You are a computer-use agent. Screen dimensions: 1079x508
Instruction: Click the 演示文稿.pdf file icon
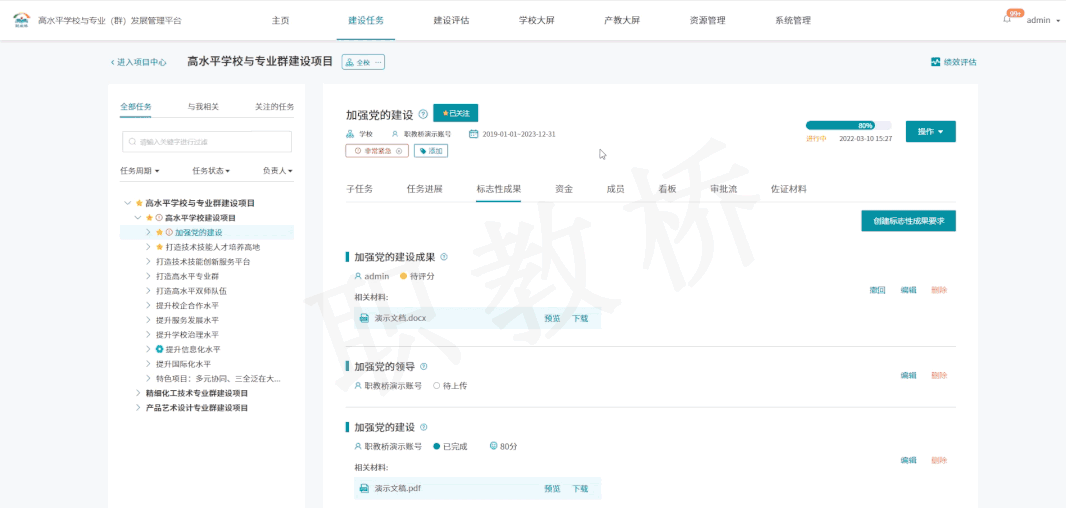[x=364, y=488]
